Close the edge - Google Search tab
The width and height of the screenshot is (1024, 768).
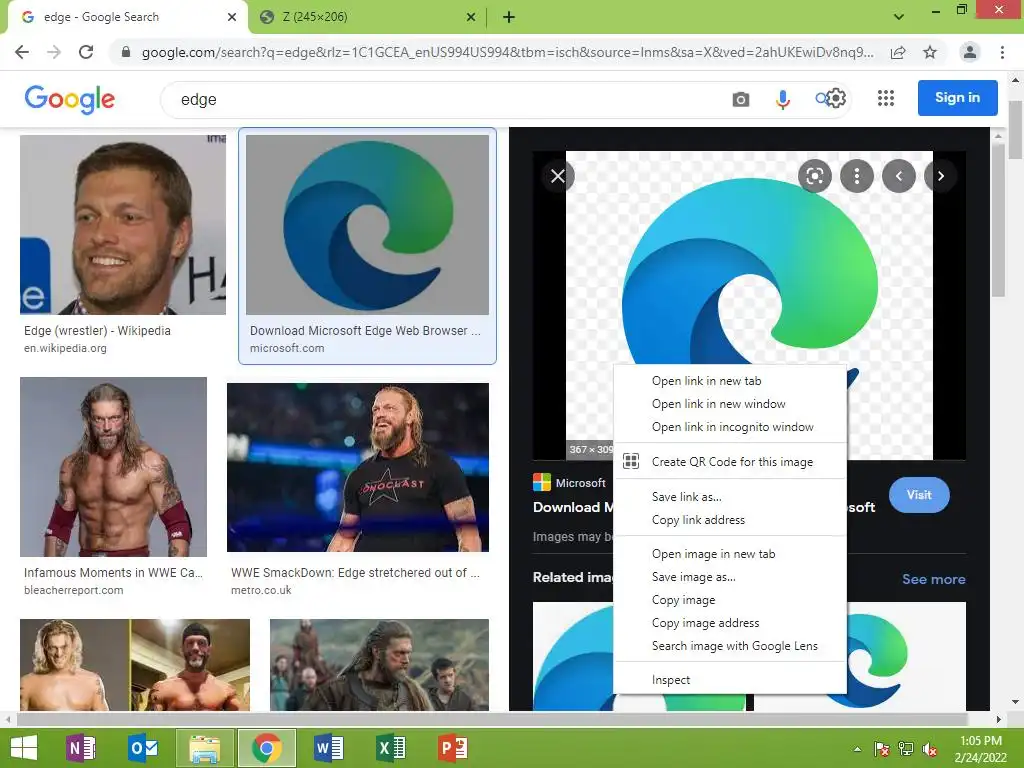pyautogui.click(x=232, y=17)
